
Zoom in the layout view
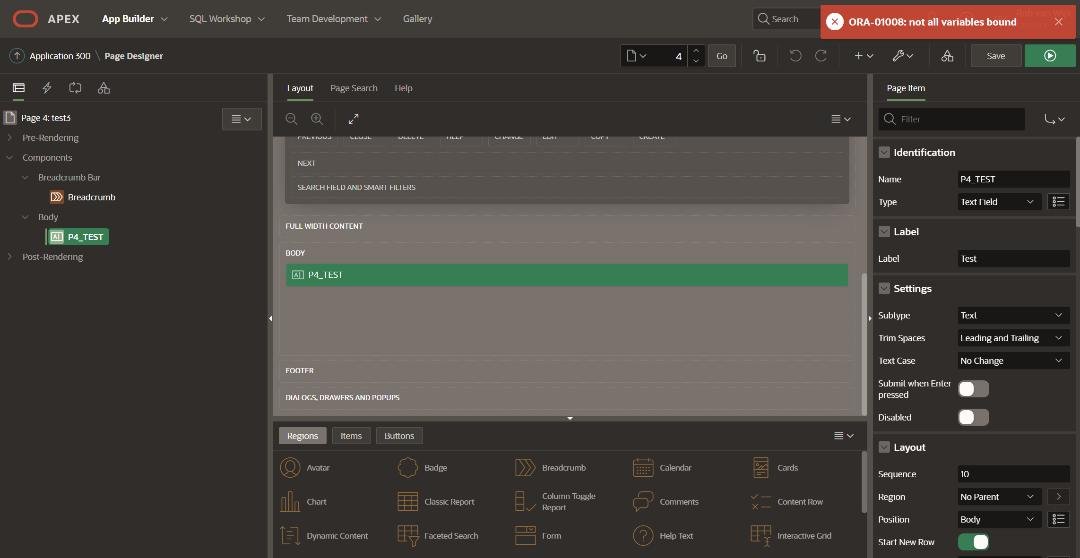(317, 118)
